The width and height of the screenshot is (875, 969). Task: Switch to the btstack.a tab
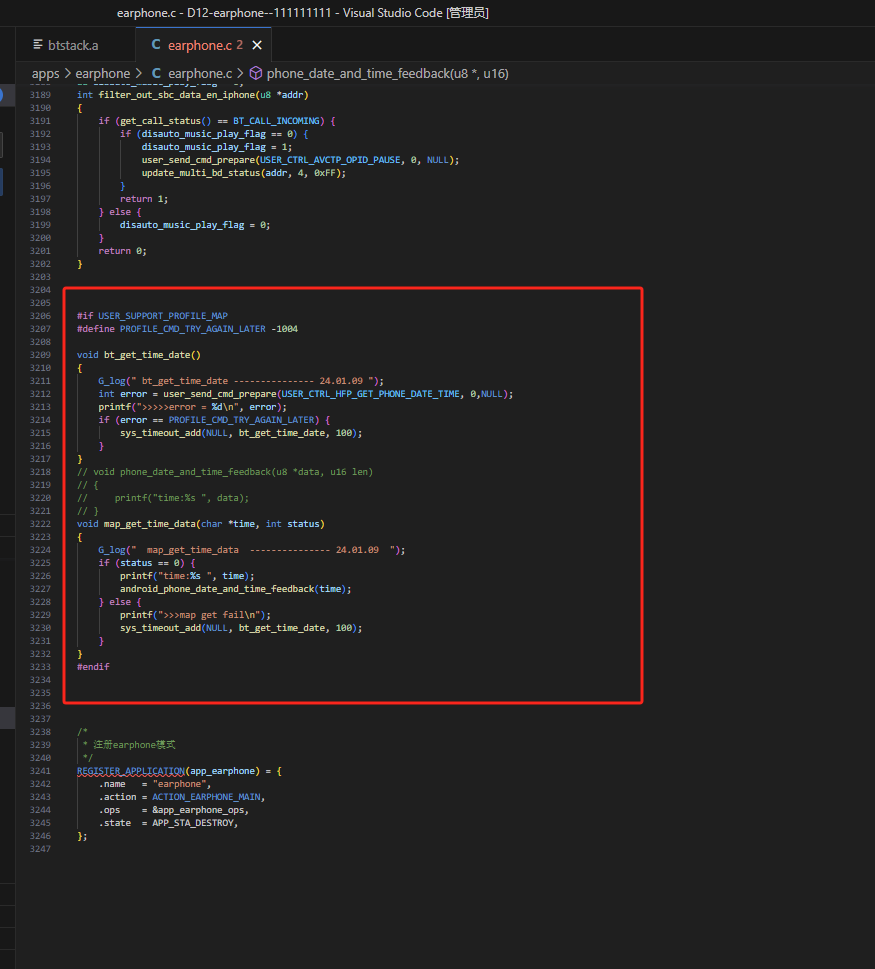pyautogui.click(x=74, y=45)
